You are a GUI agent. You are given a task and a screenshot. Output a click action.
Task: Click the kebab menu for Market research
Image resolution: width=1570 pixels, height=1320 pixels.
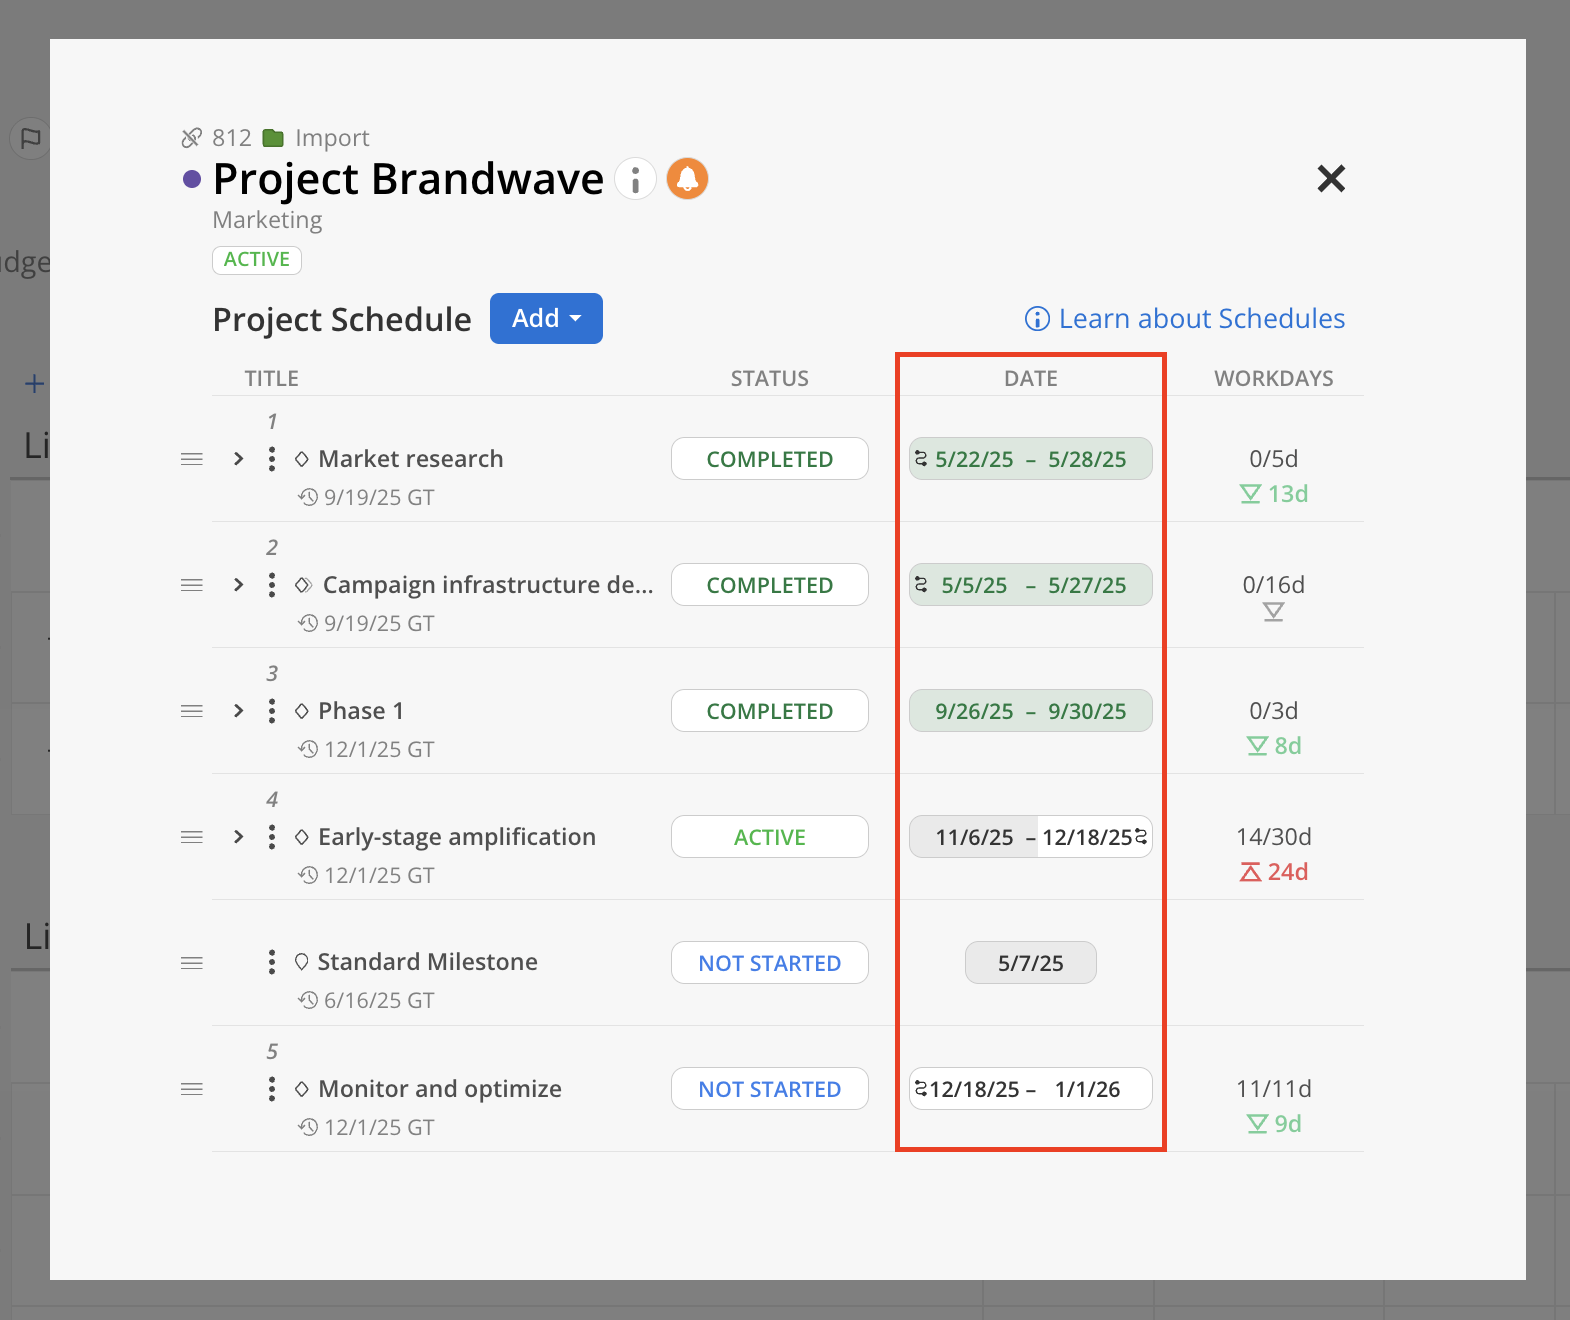272,459
